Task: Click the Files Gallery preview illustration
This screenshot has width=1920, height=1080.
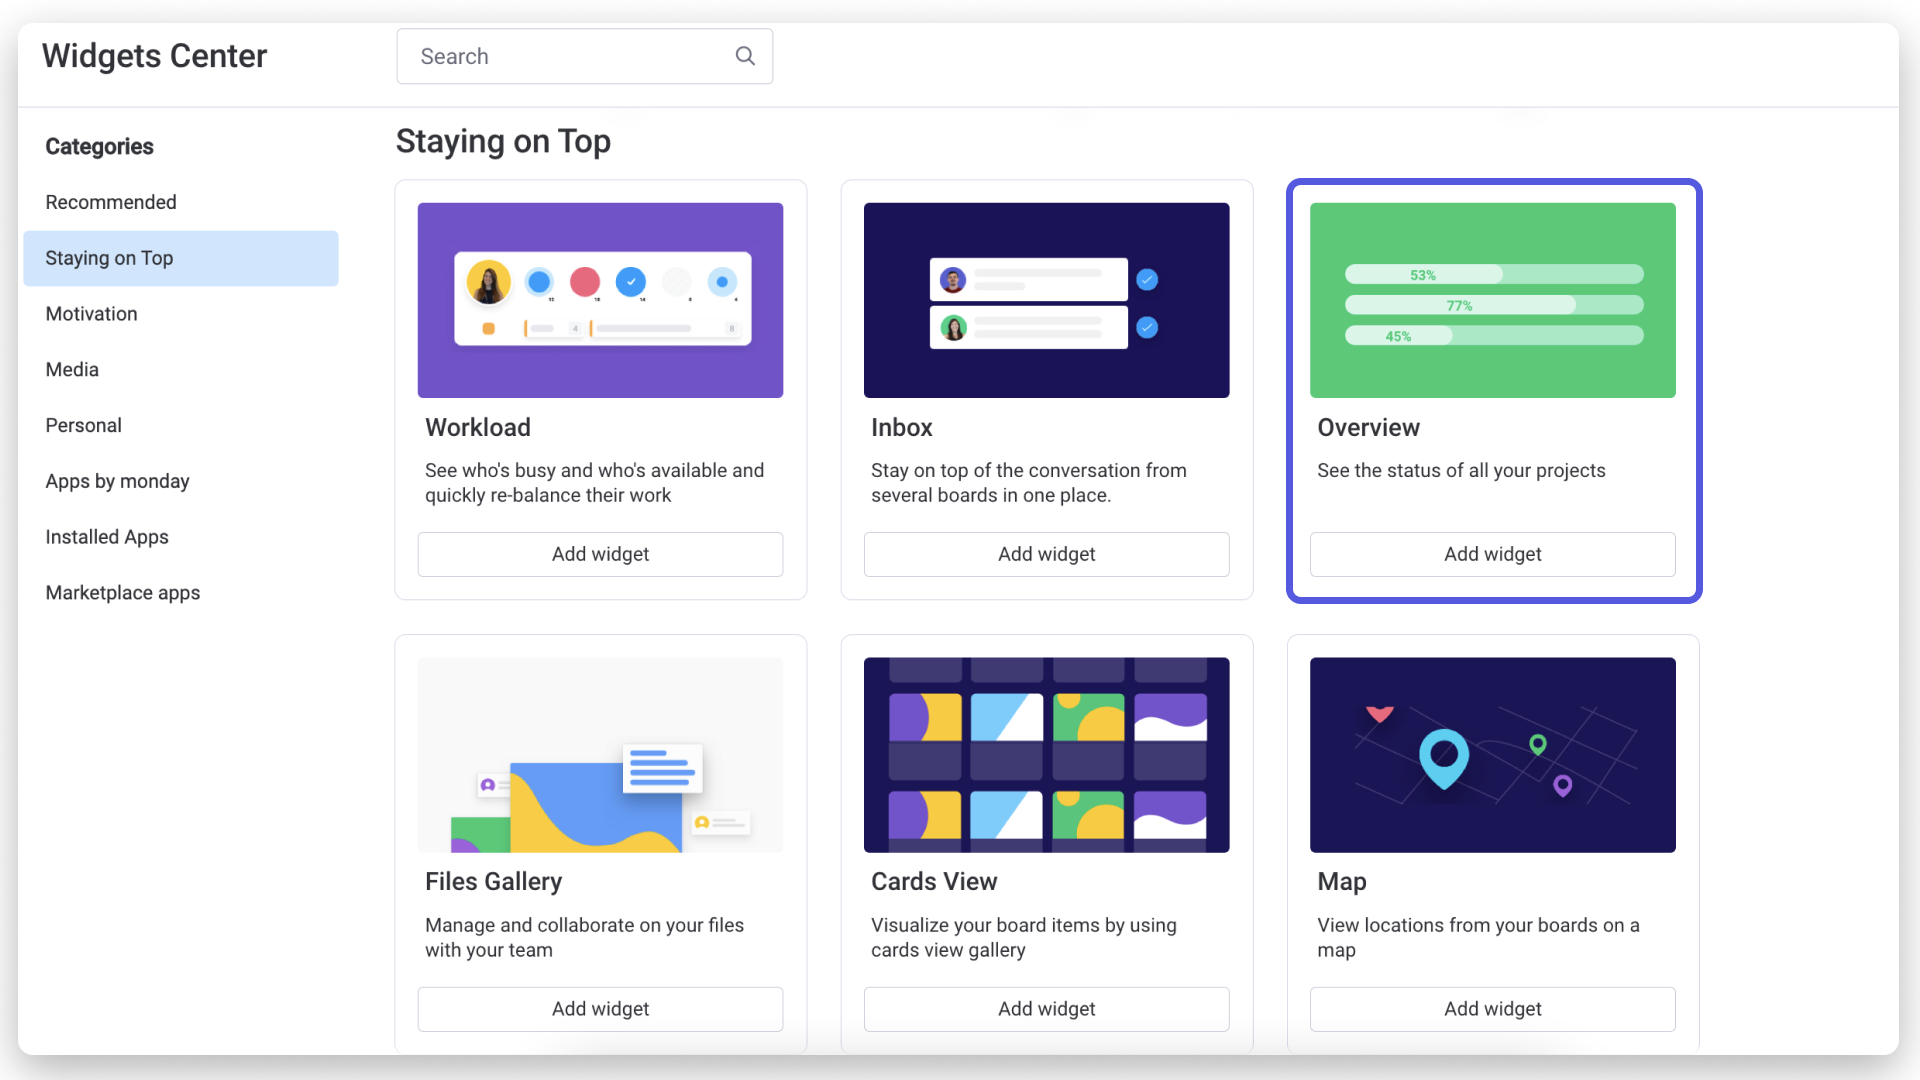Action: (600, 754)
